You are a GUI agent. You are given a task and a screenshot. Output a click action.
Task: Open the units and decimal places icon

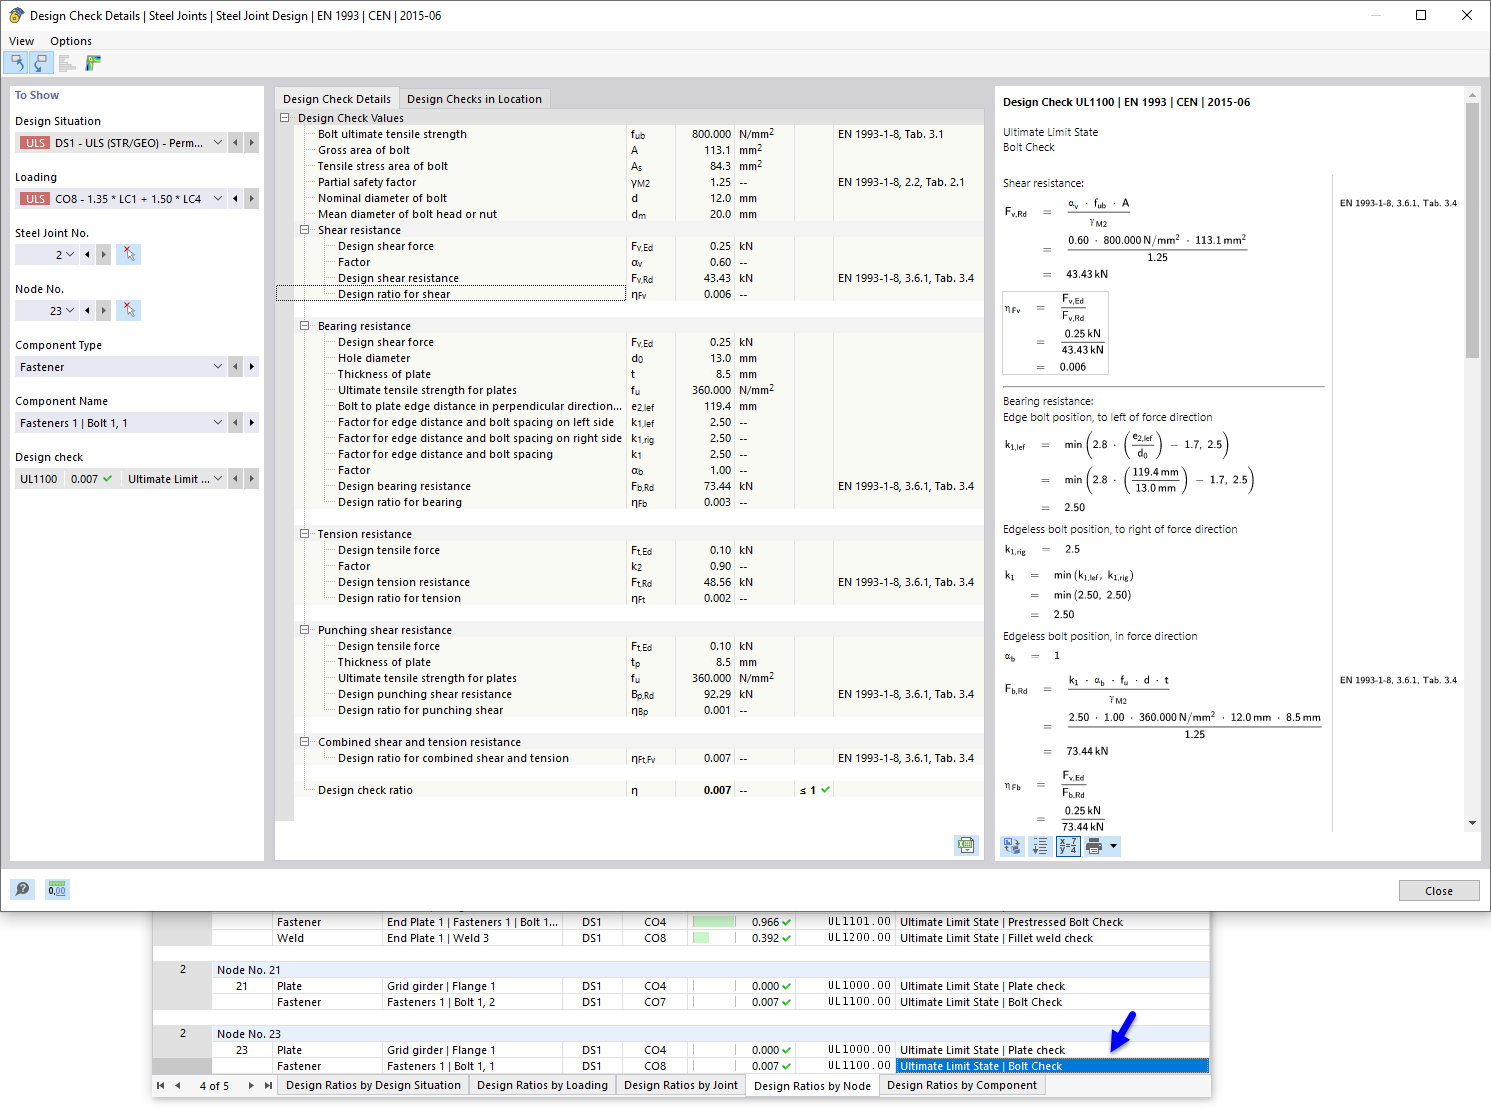pos(57,889)
